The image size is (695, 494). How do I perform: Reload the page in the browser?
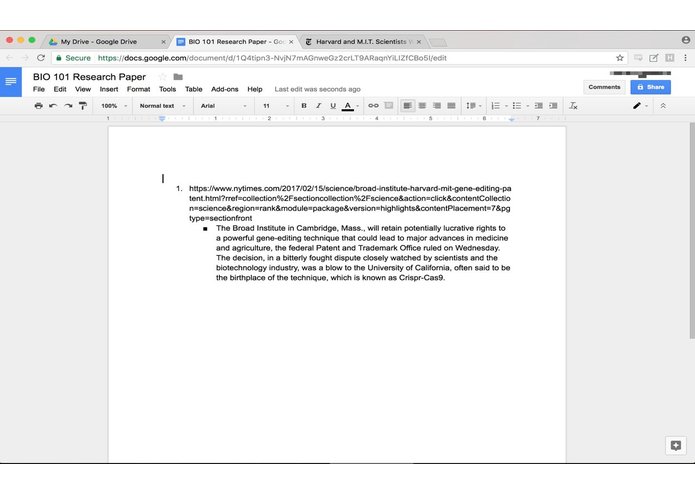click(x=41, y=58)
